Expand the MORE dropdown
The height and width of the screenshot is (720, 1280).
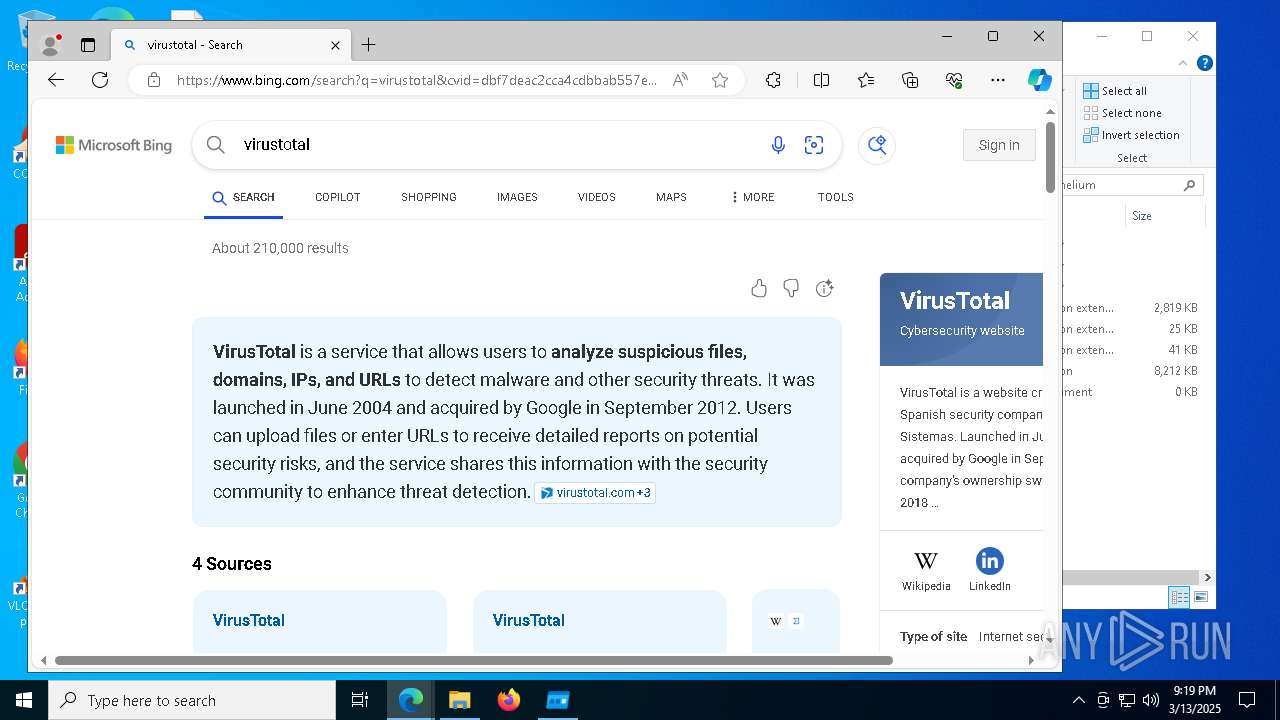753,197
